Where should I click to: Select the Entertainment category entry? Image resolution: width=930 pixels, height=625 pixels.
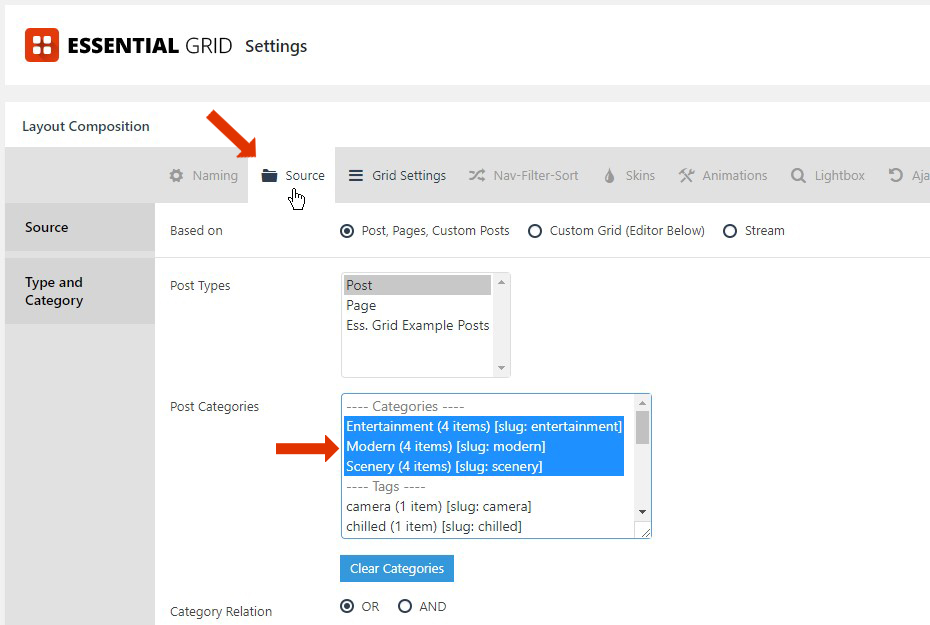(x=484, y=426)
